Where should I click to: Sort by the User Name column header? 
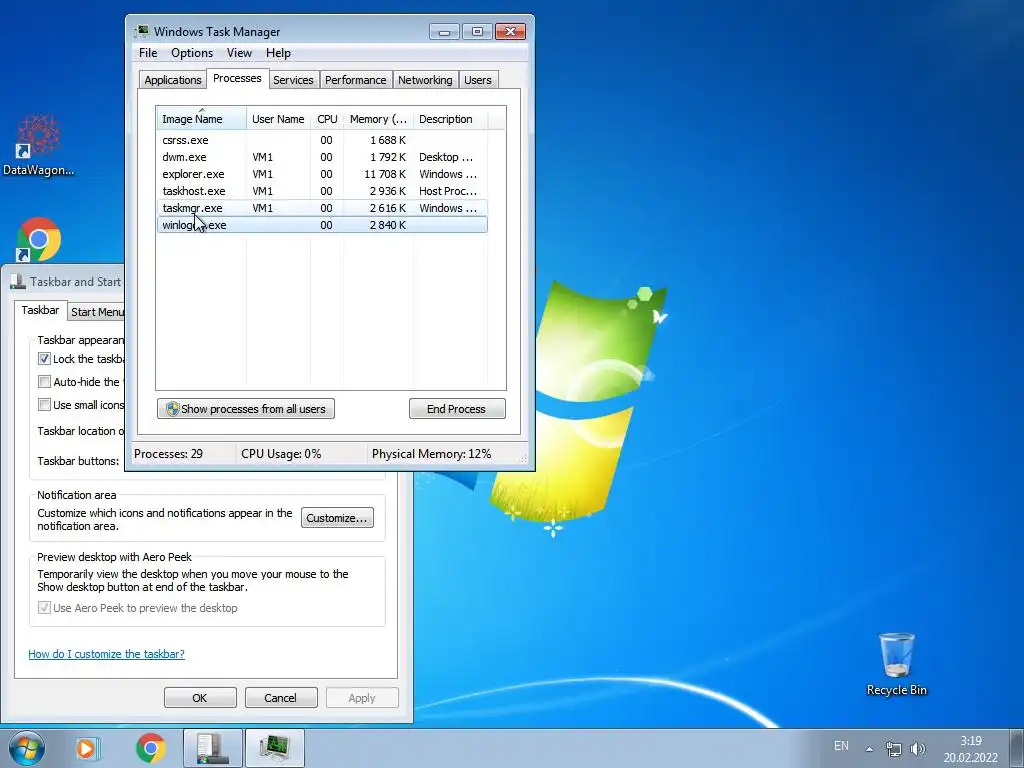(278, 119)
